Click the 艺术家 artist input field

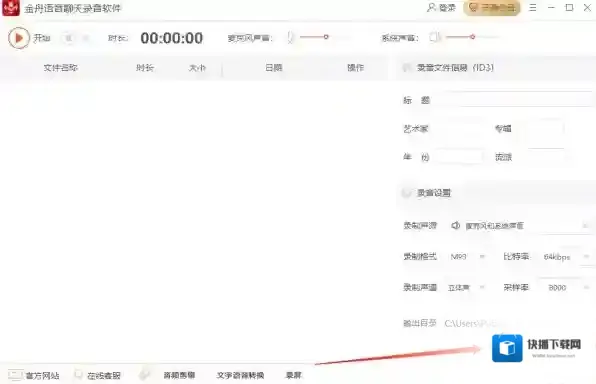point(460,129)
